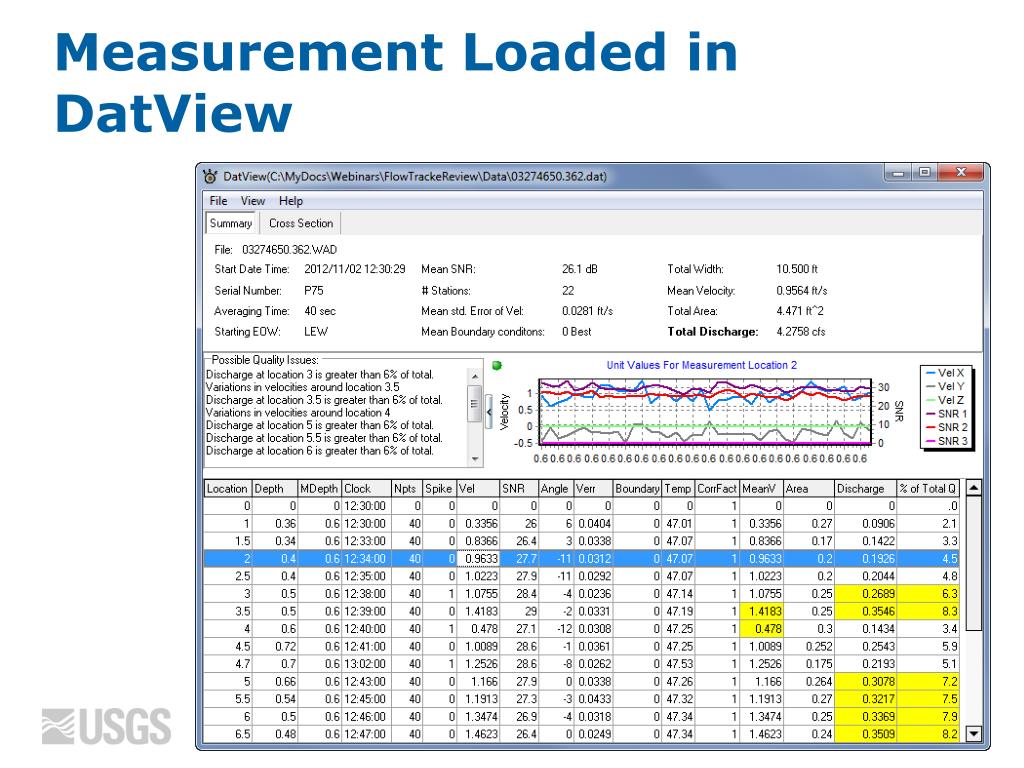
Task: Open the File menu
Action: 218,201
